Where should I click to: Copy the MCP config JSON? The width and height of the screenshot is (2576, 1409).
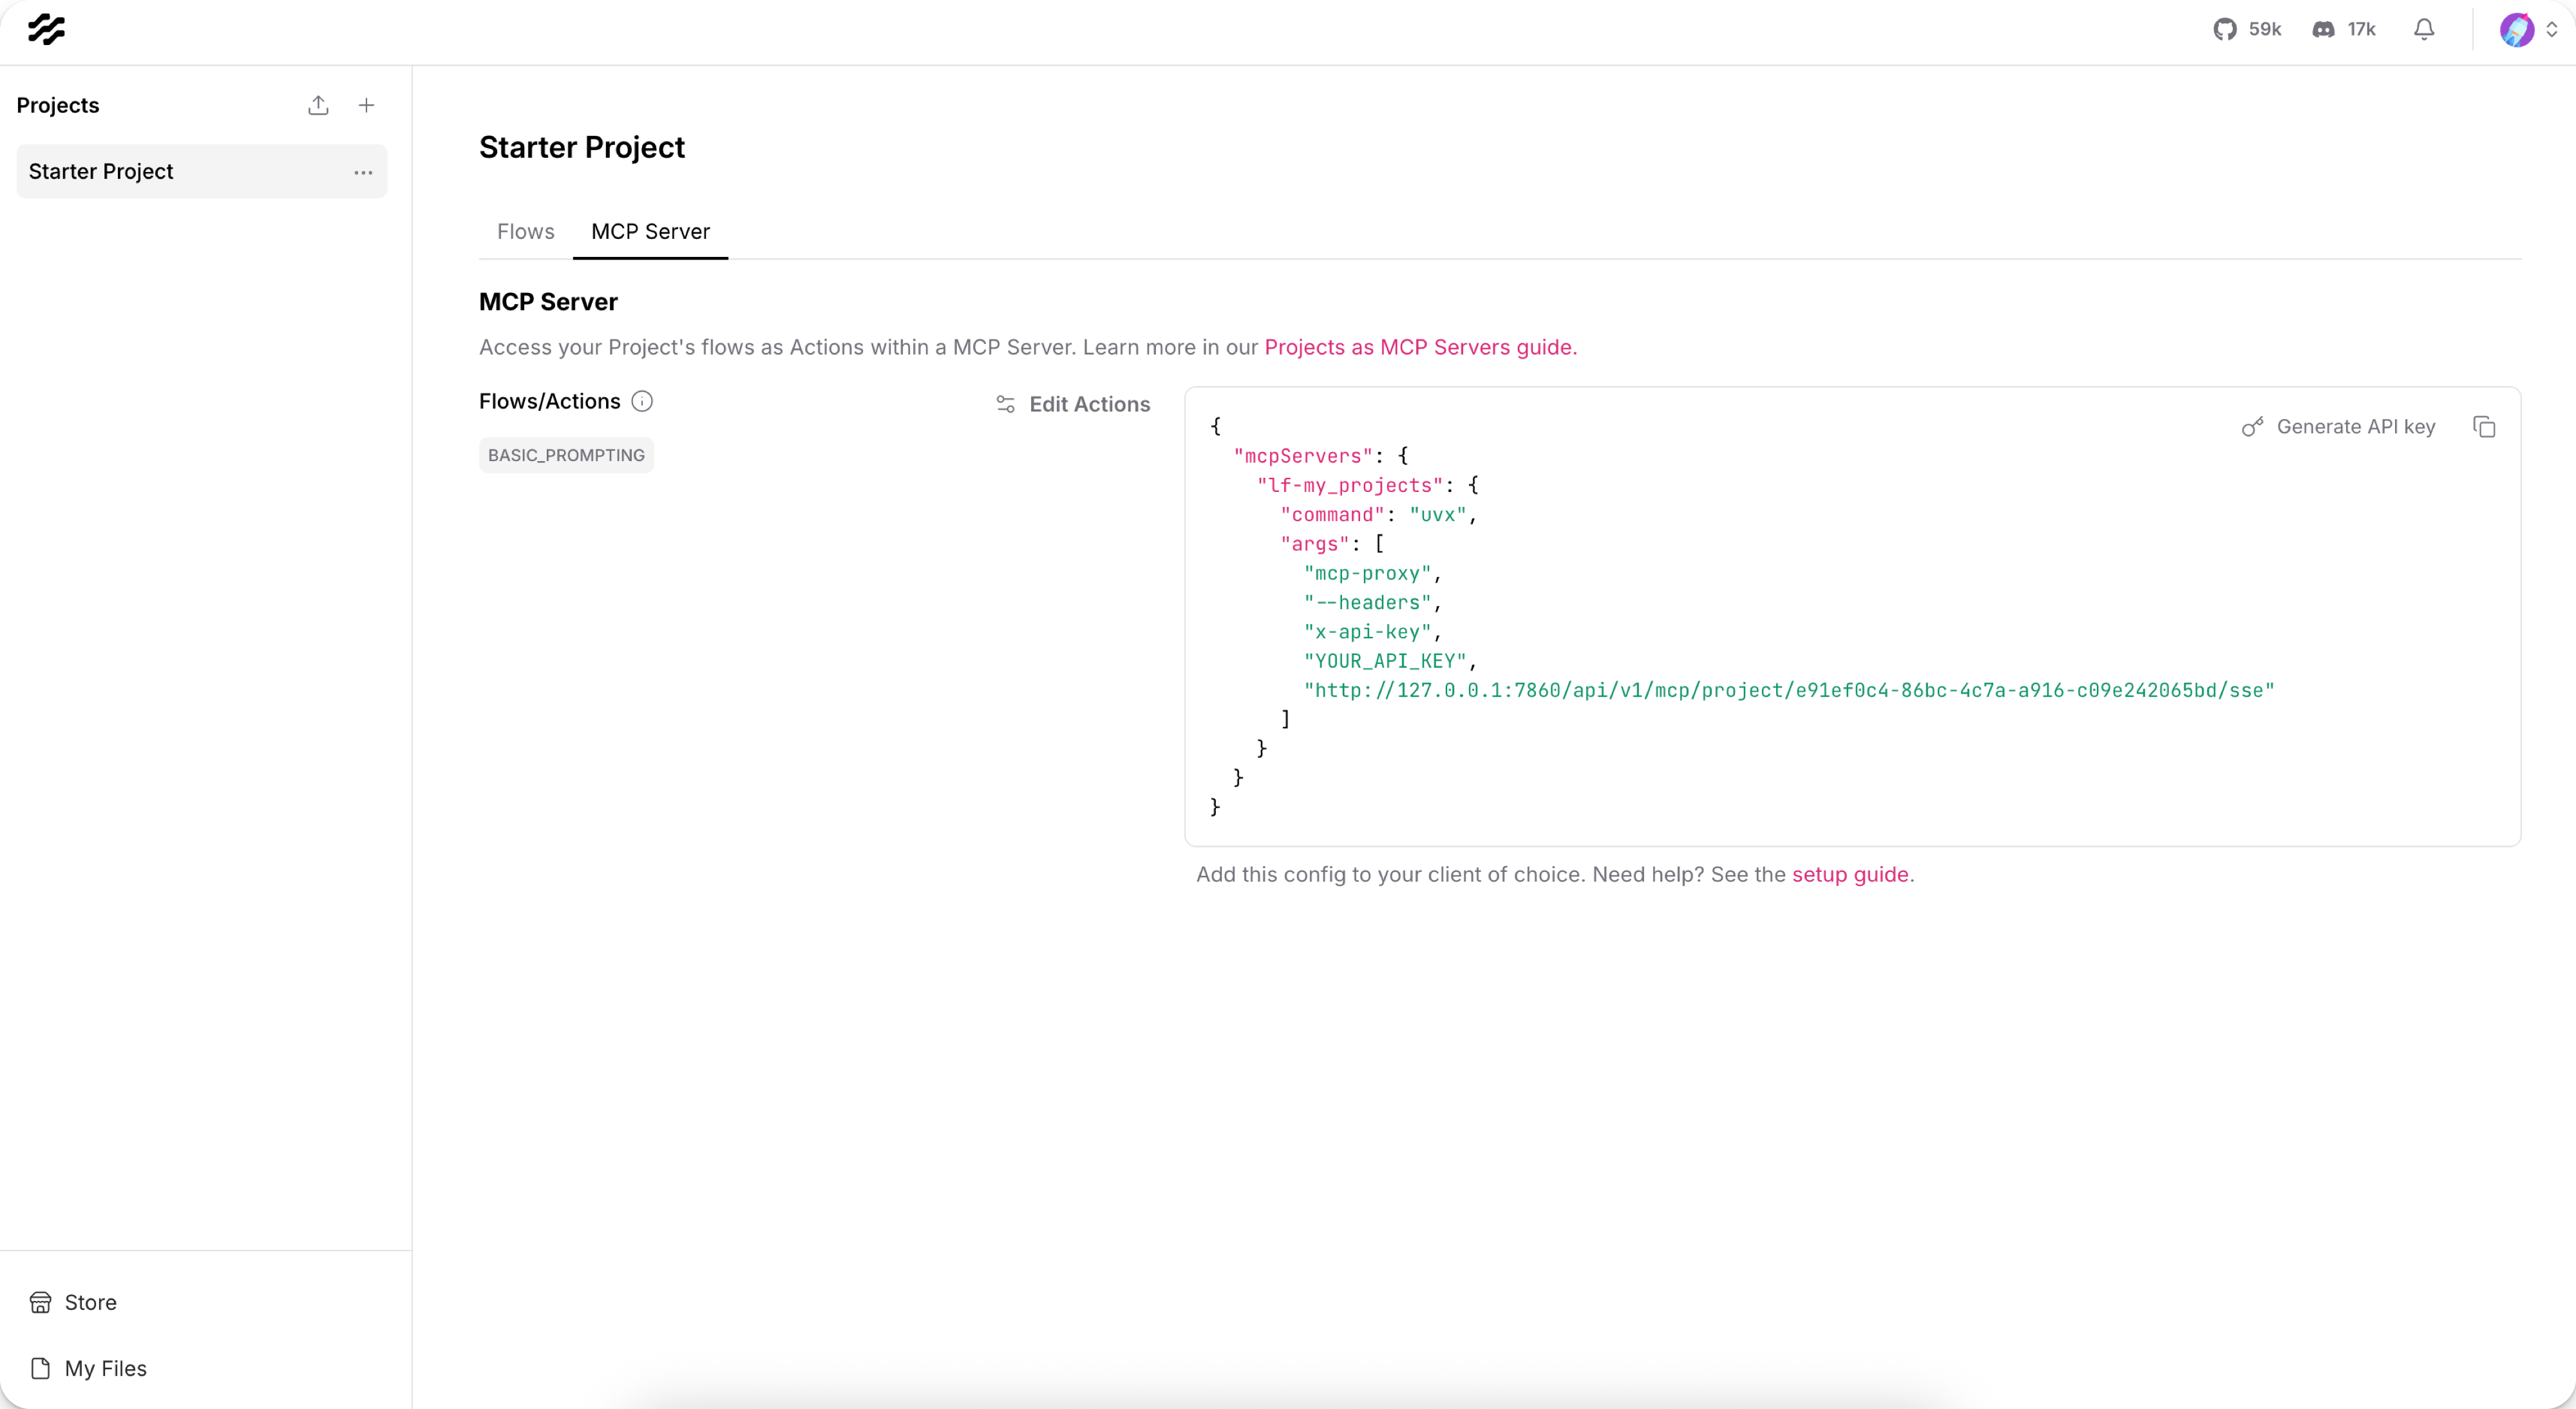click(x=2484, y=427)
